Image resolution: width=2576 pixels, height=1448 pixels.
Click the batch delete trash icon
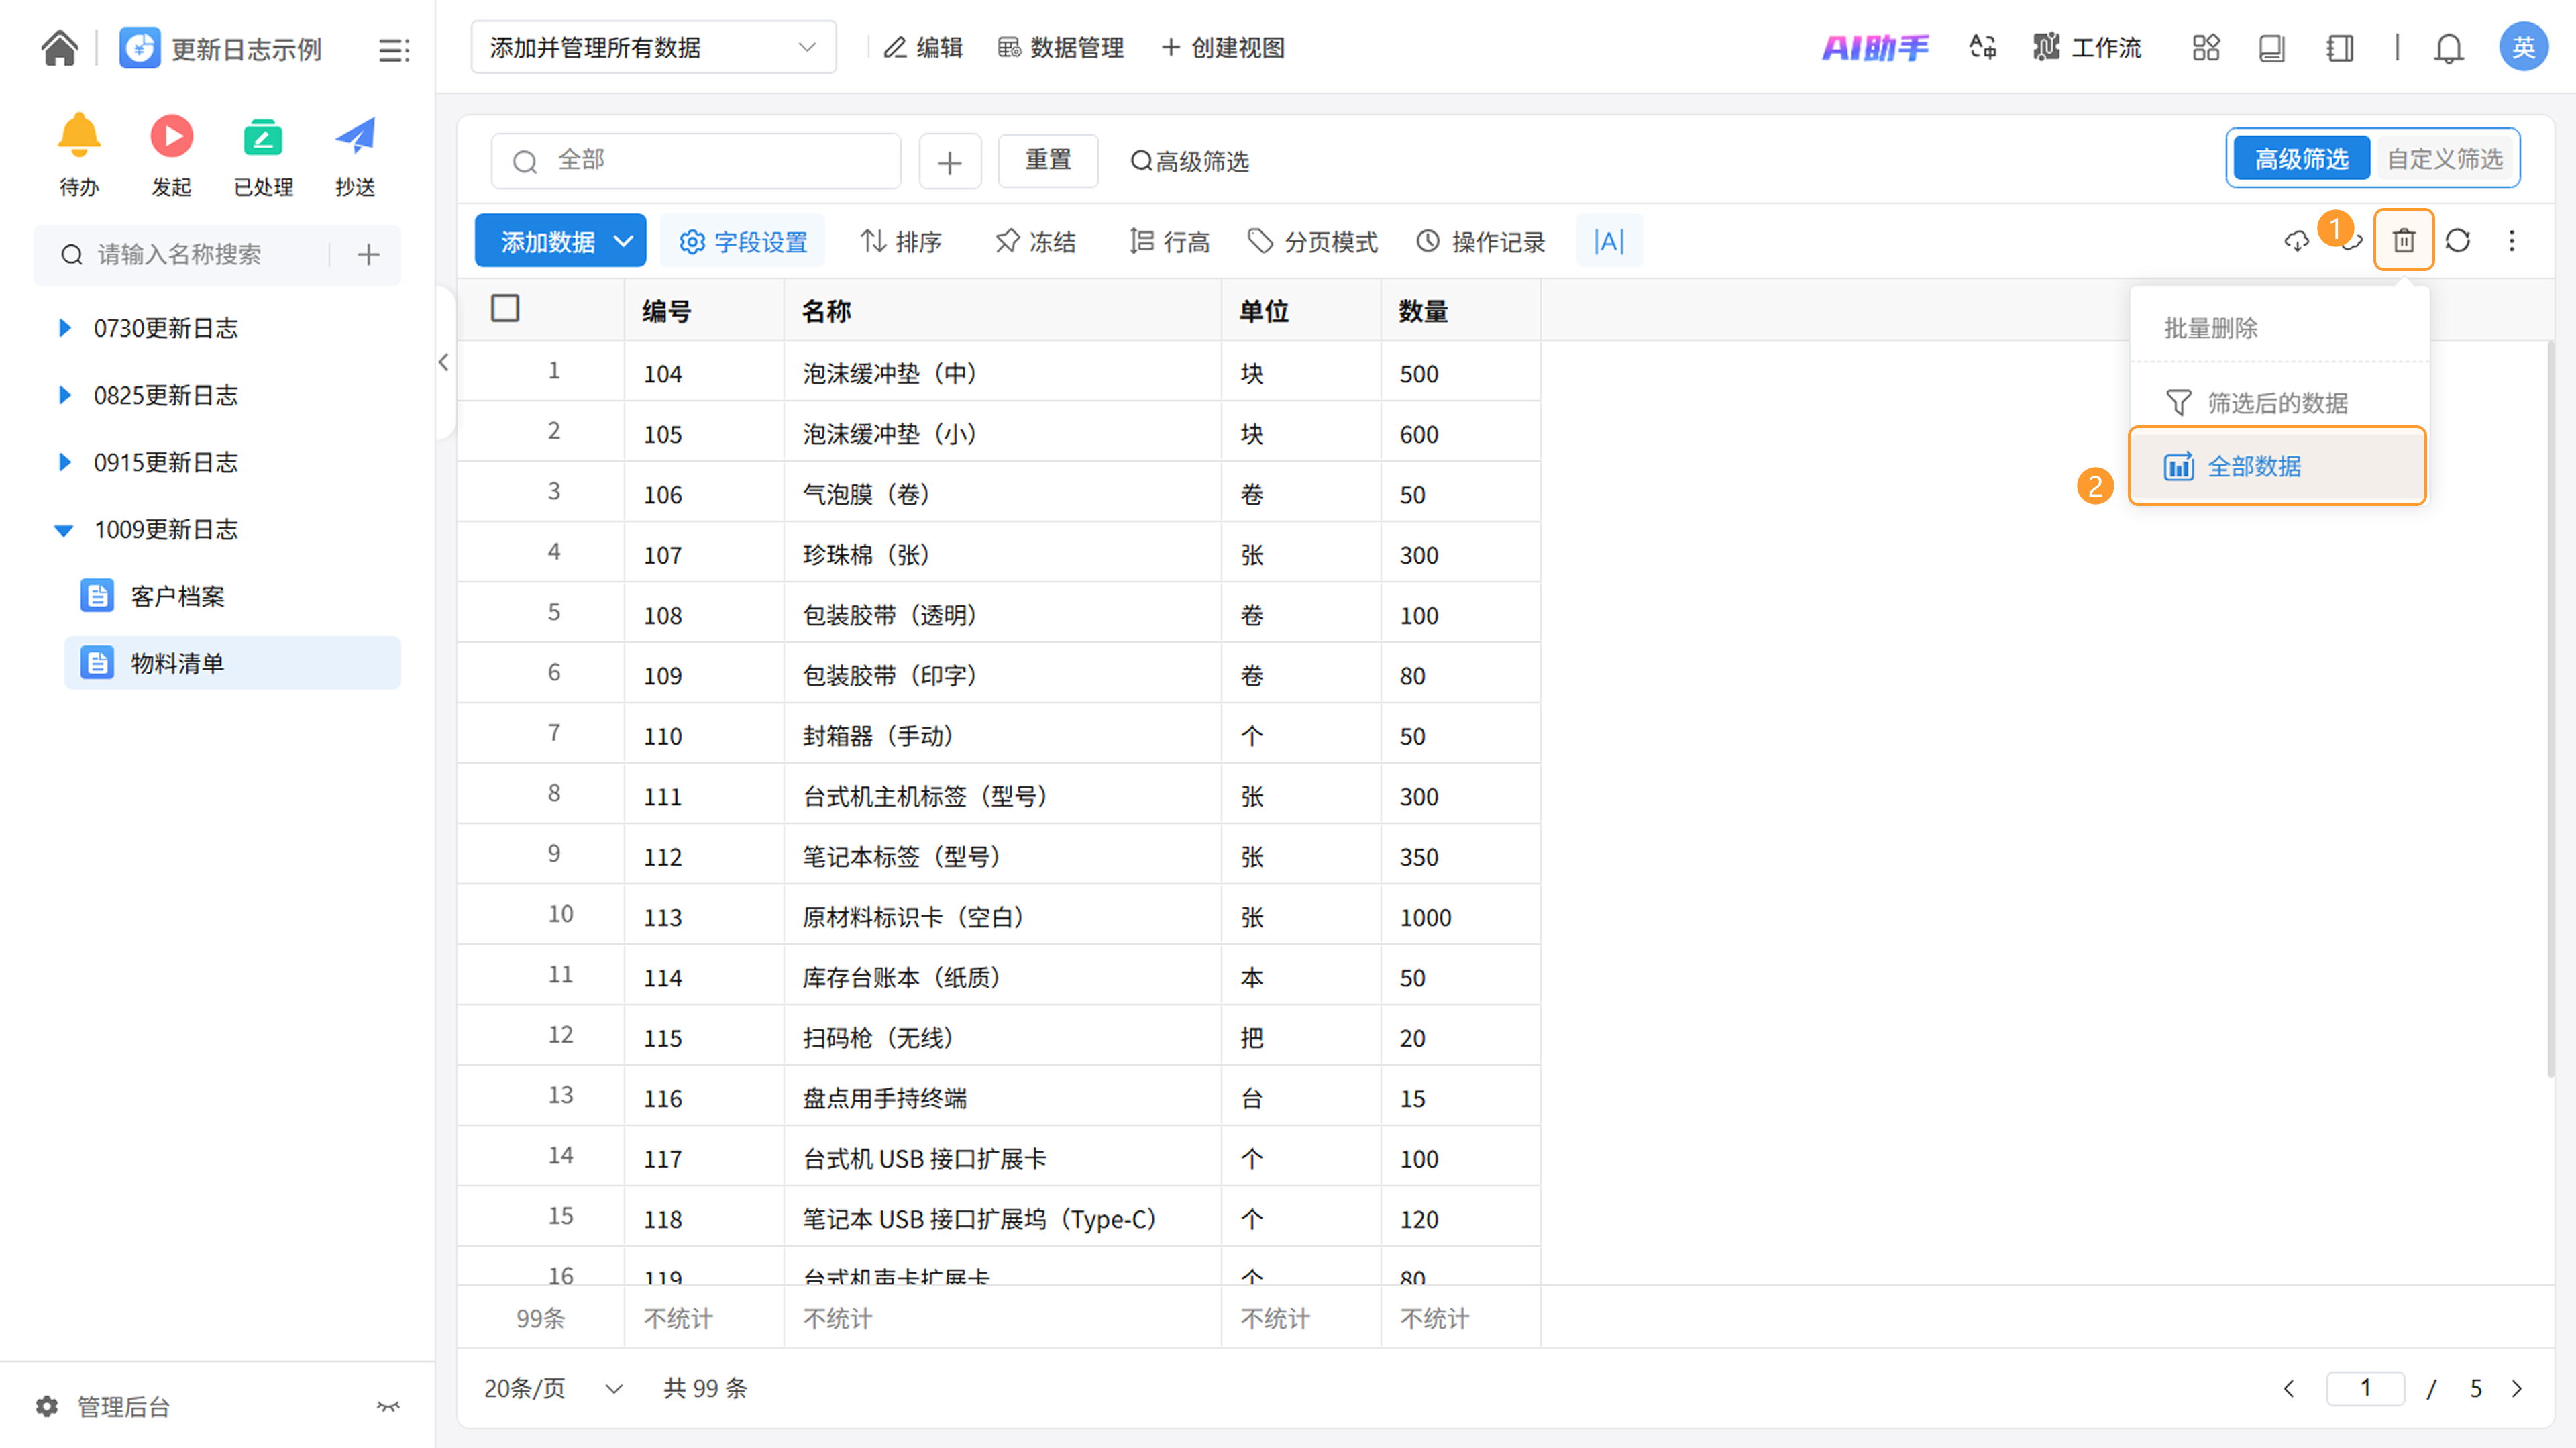point(2403,241)
